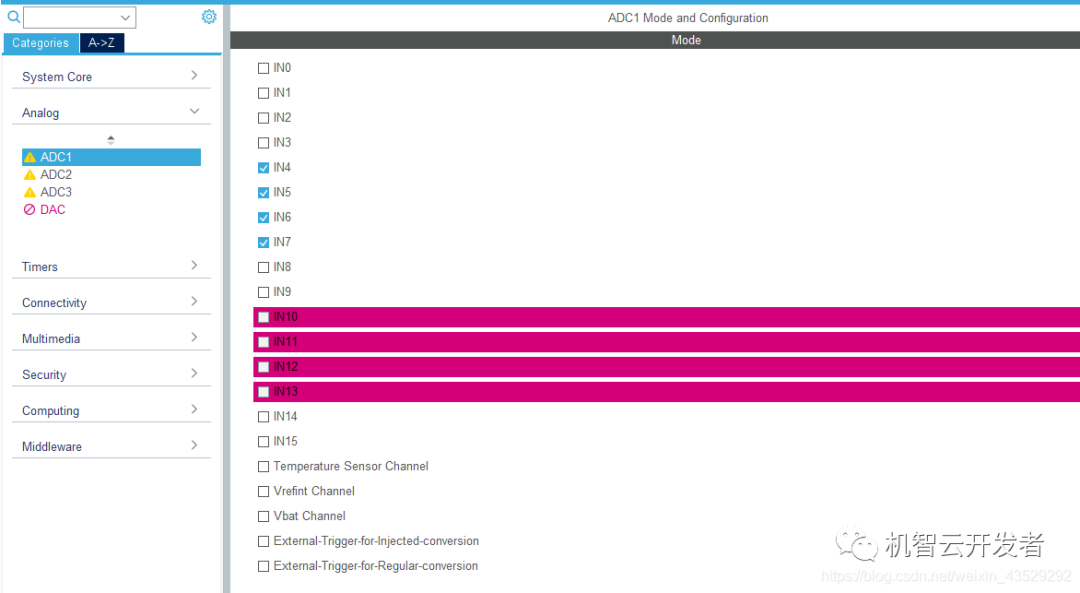Click the highlighted IN13 checkbox
Viewport: 1080px width, 593px height.
coord(263,392)
